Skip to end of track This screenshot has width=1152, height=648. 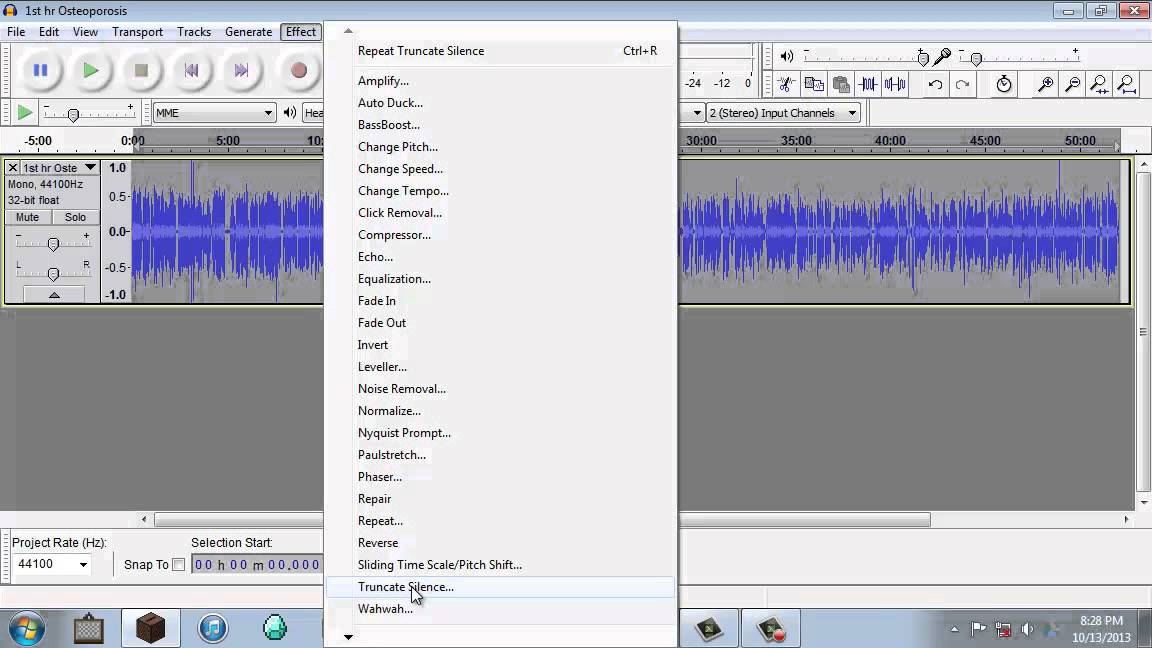[241, 71]
